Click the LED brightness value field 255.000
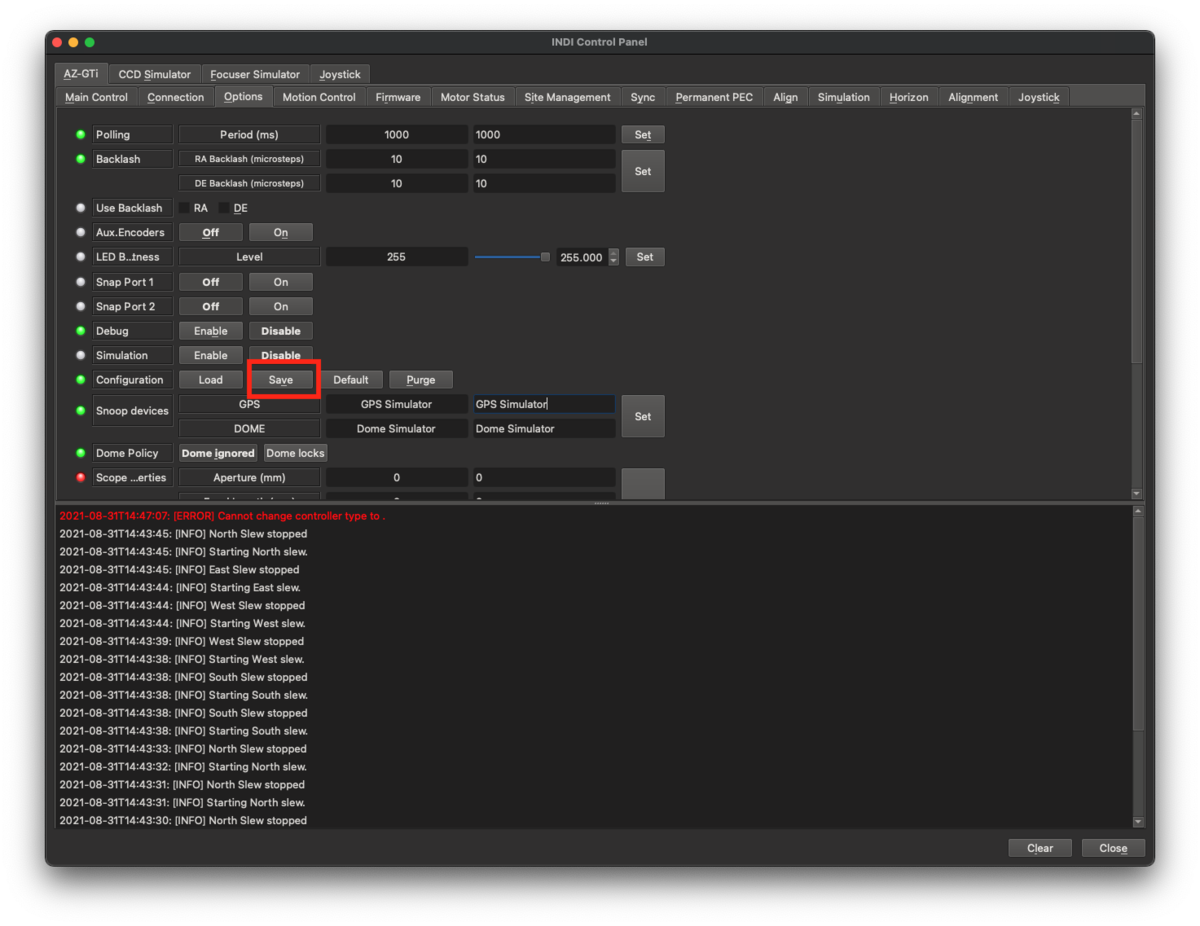Viewport: 1200px width, 926px height. 582,257
